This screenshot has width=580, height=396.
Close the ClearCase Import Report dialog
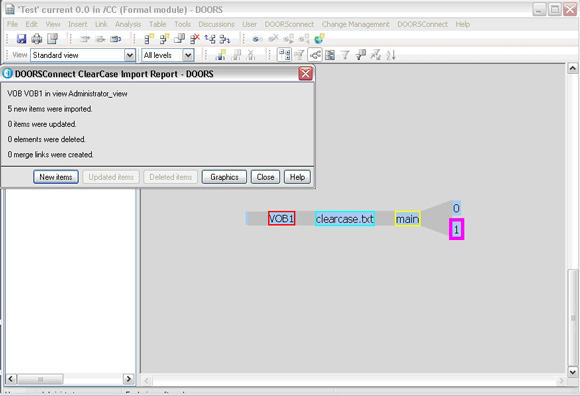(306, 74)
